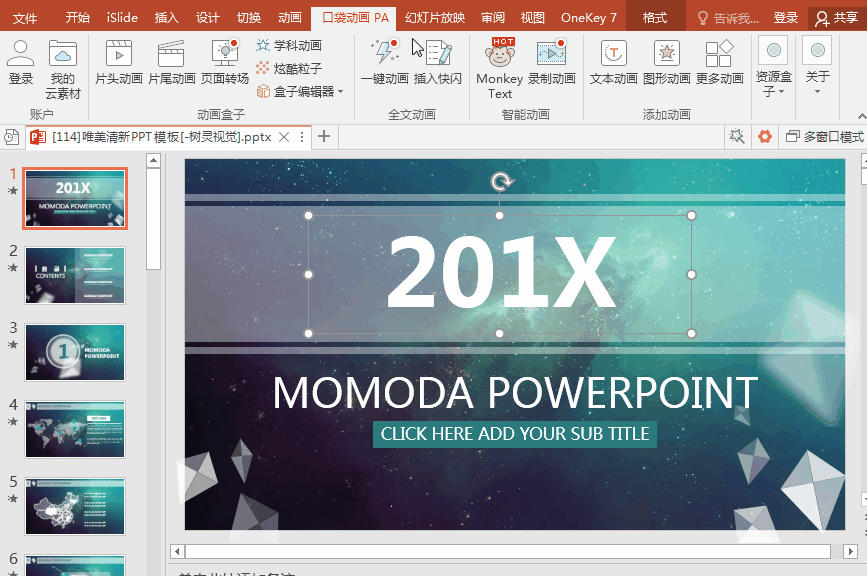
Task: Add 文本动画 text animation
Action: [x=613, y=62]
